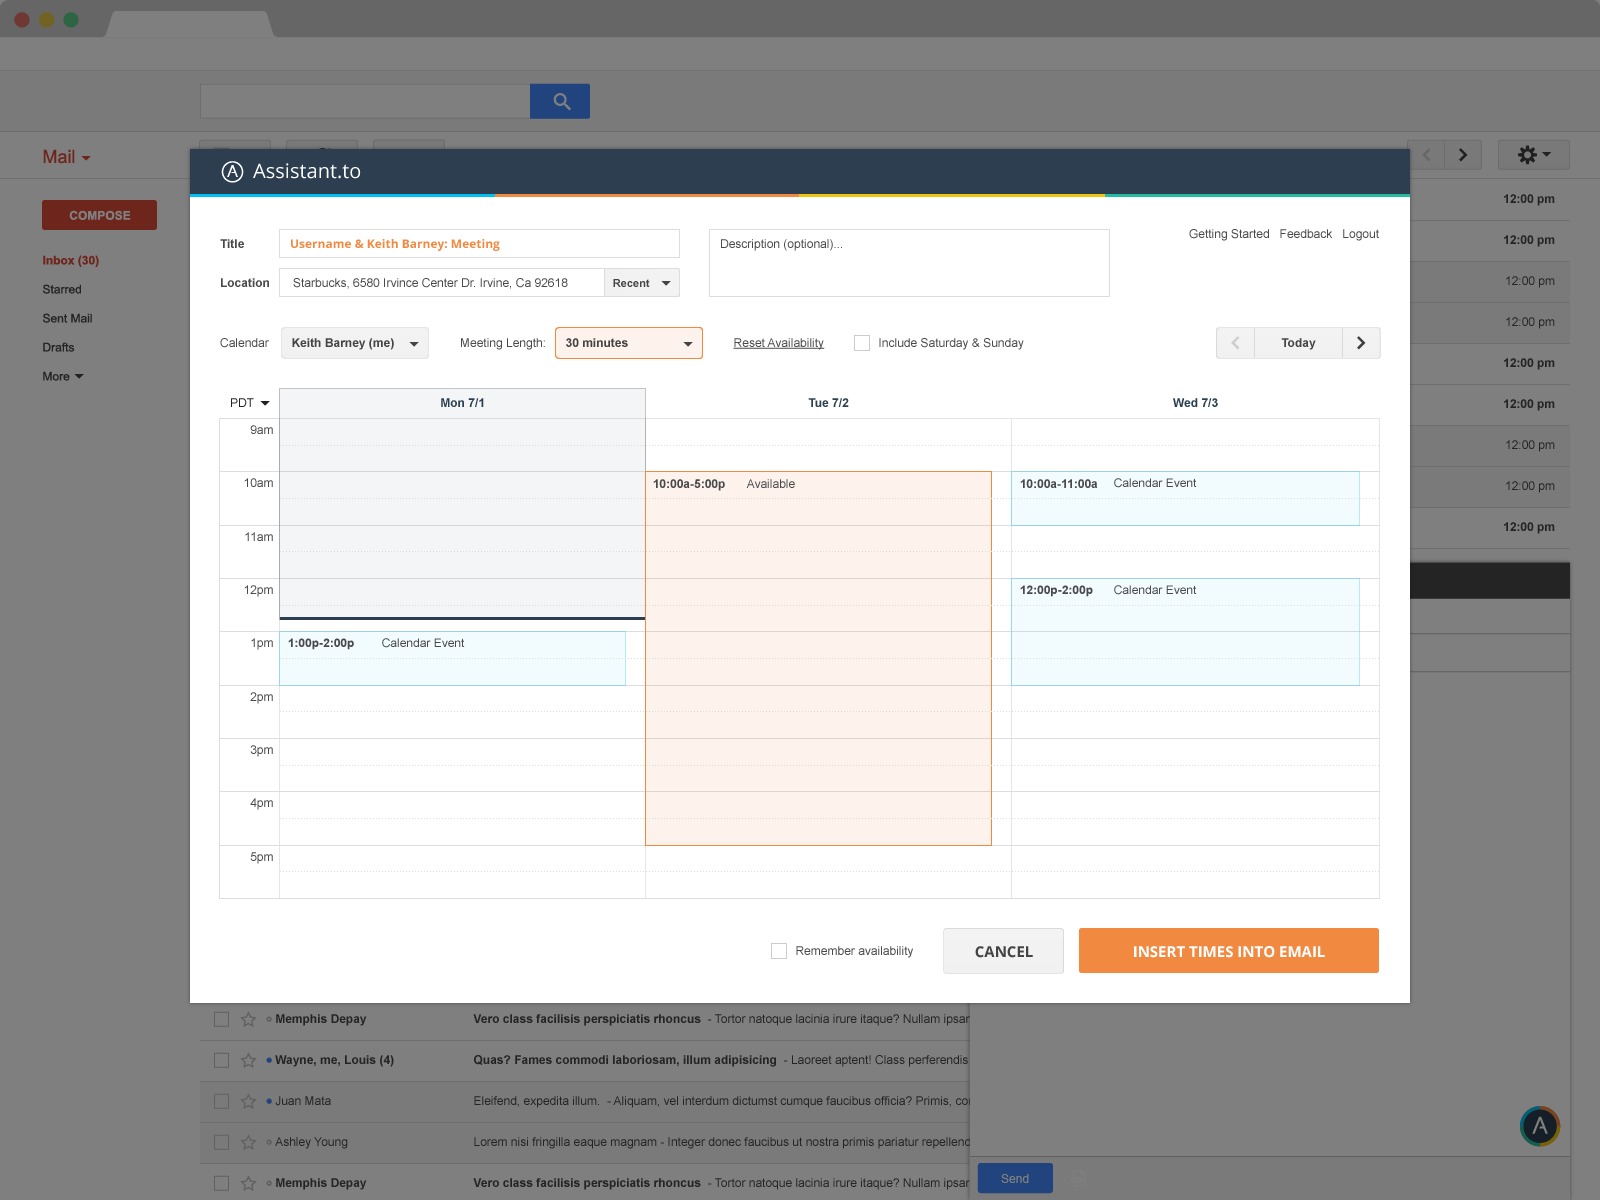Open the settings gear menu
The height and width of the screenshot is (1200, 1600).
click(x=1533, y=155)
